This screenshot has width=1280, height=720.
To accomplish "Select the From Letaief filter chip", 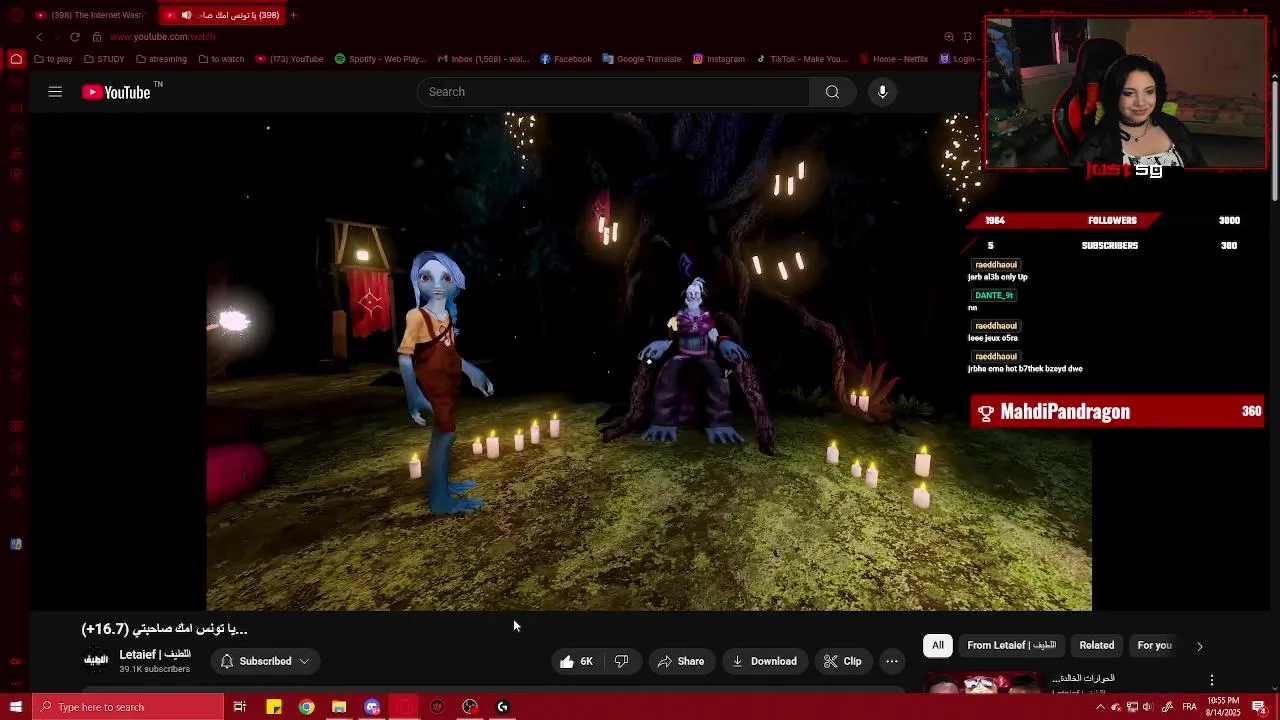I will tap(1011, 645).
